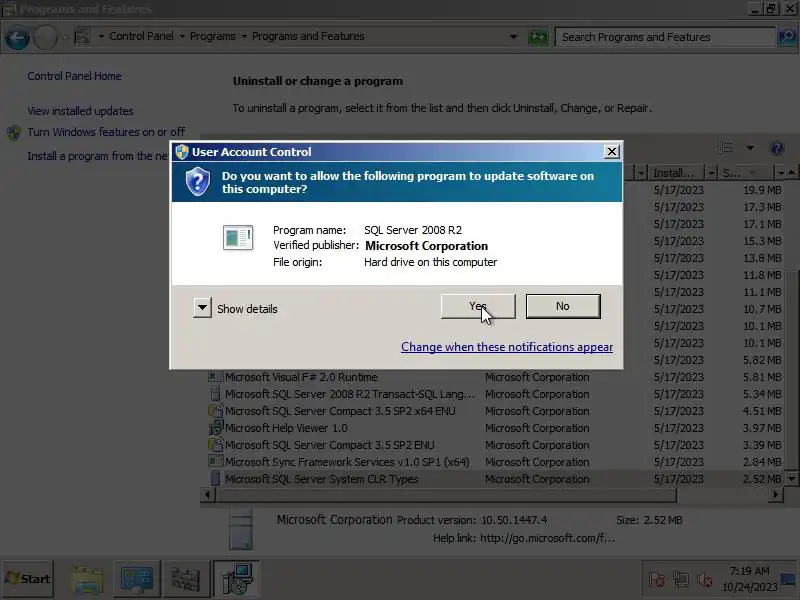The image size is (800, 600).
Task: Focus Search Programs and Features box
Action: point(665,37)
